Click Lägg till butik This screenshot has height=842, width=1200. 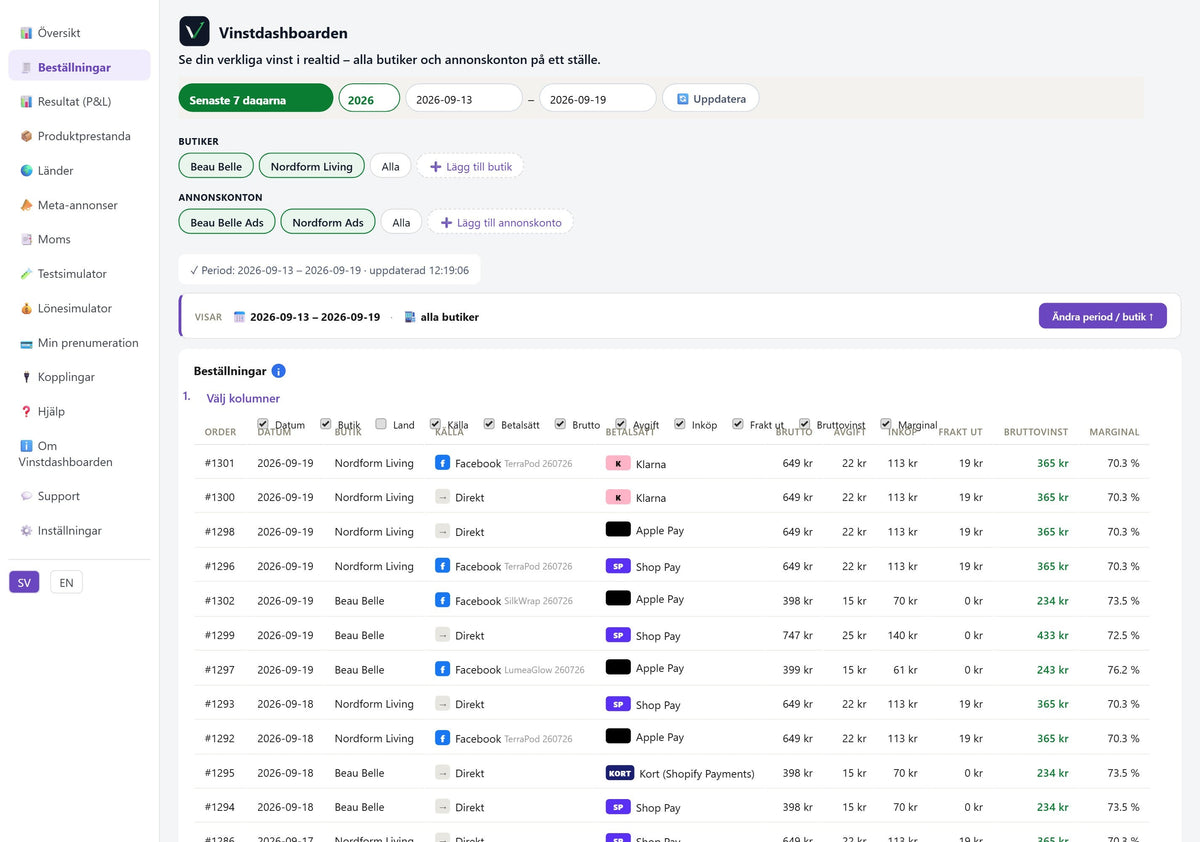click(470, 166)
